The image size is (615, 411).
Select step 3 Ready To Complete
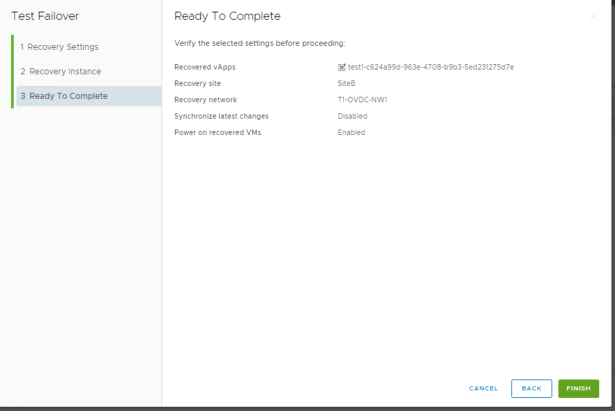pyautogui.click(x=68, y=96)
